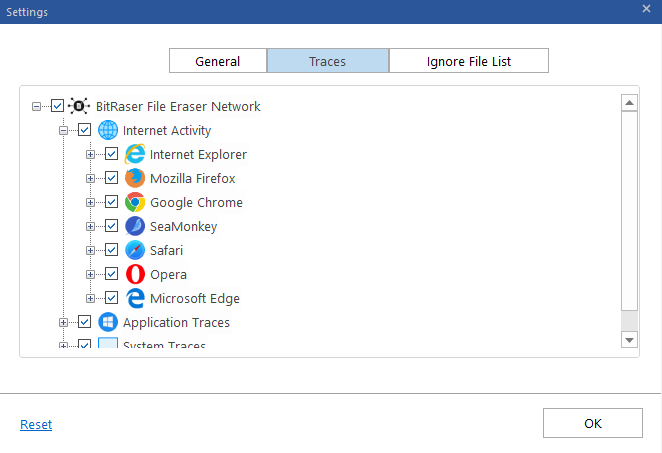Image resolution: width=662 pixels, height=453 pixels.
Task: Select the Safari label
Action: [166, 251]
